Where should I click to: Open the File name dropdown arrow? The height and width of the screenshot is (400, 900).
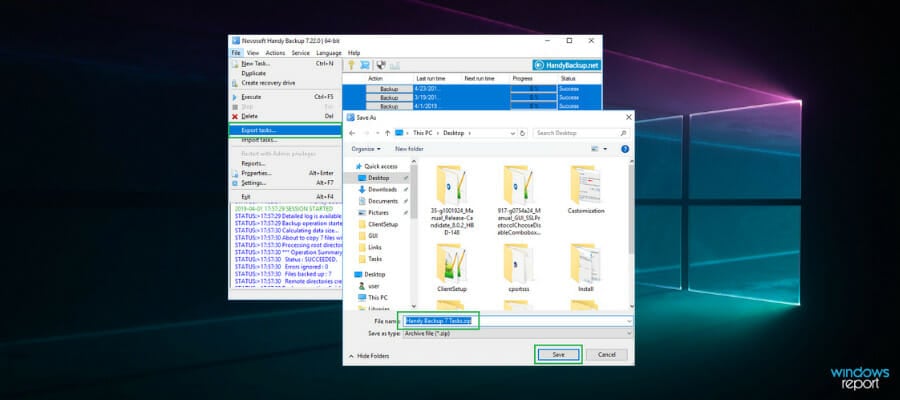pos(629,321)
